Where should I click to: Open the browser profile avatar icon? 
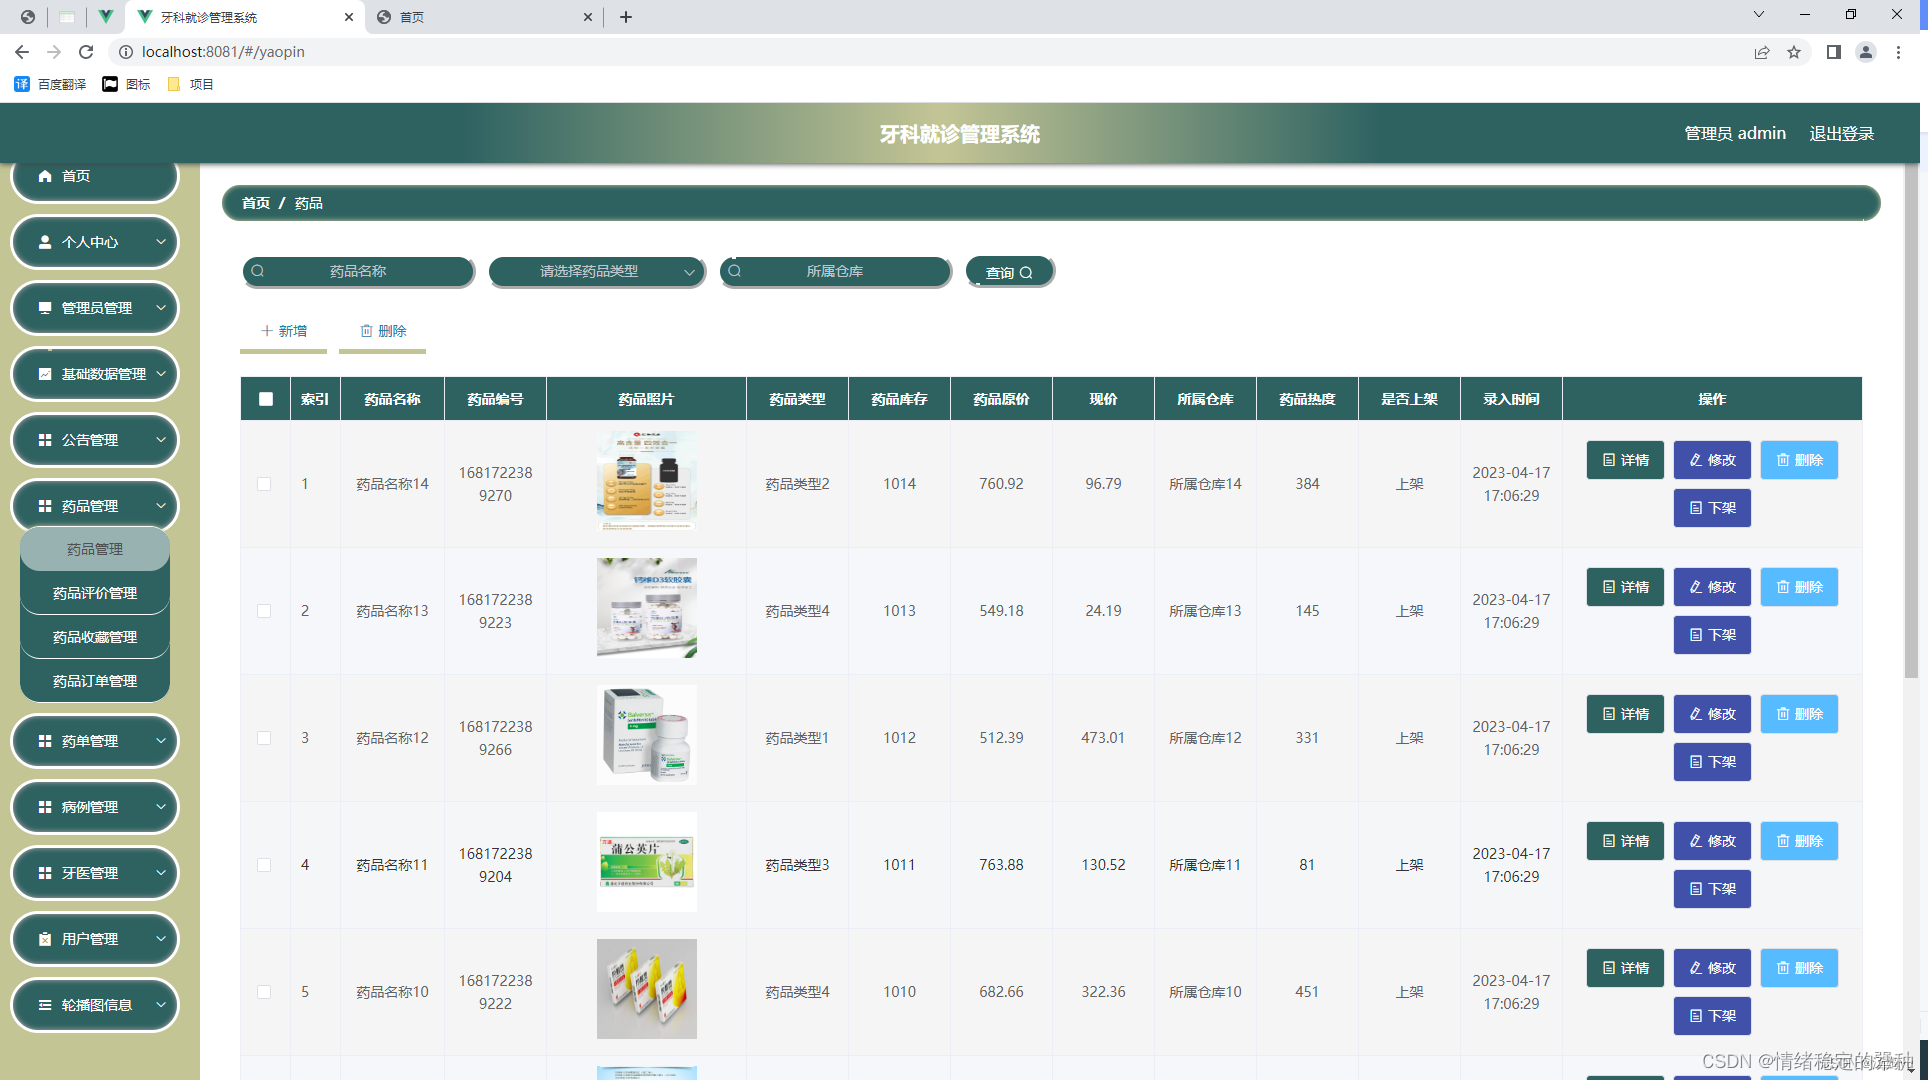[x=1866, y=52]
